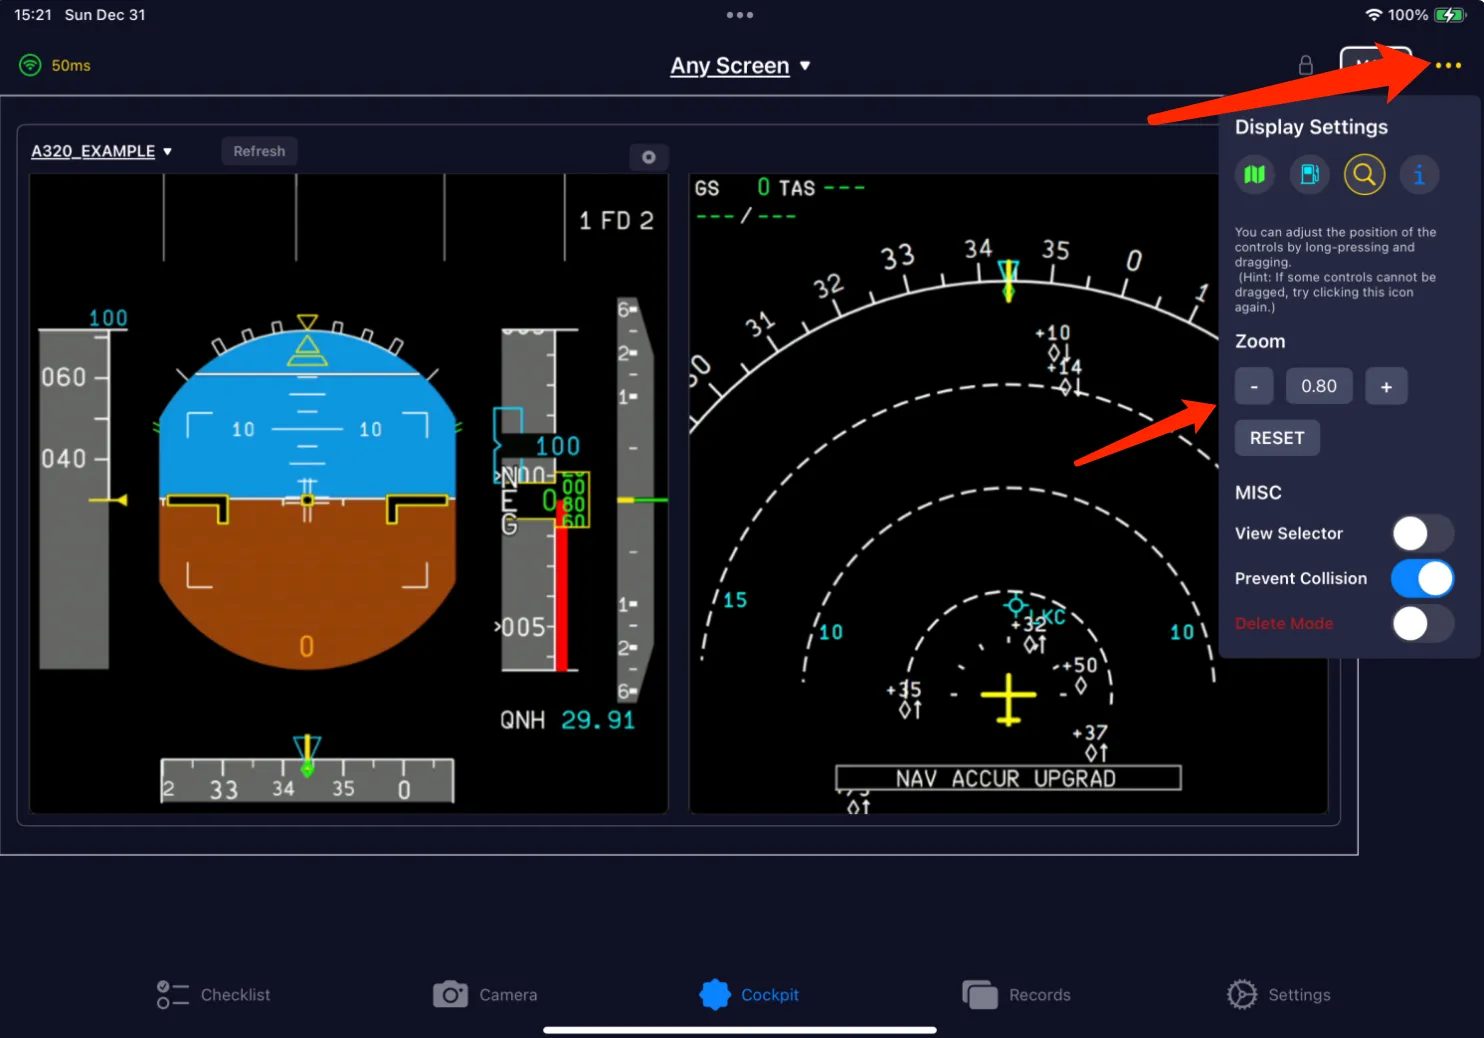The height and width of the screenshot is (1038, 1484).
Task: Increase zoom with the plus button
Action: coord(1386,387)
